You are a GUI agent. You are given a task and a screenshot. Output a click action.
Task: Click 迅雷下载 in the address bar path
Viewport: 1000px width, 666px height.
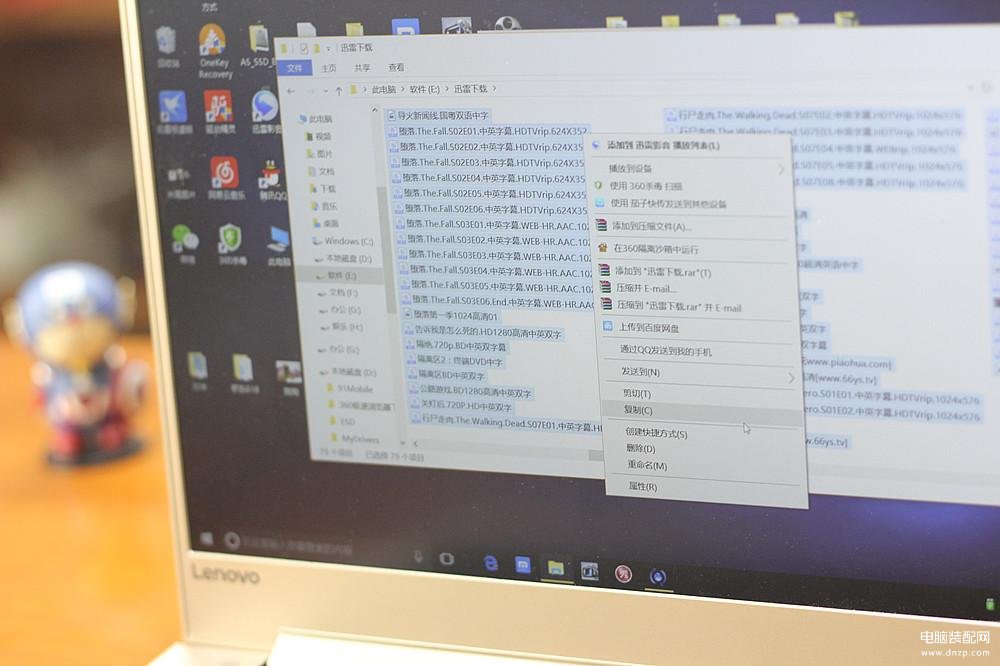tap(471, 89)
